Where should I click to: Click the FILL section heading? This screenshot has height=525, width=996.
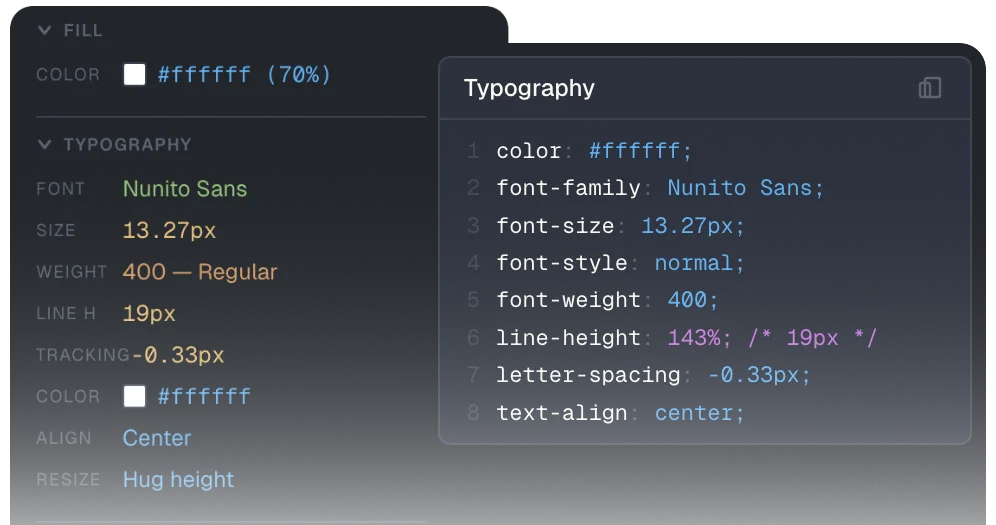coord(83,30)
